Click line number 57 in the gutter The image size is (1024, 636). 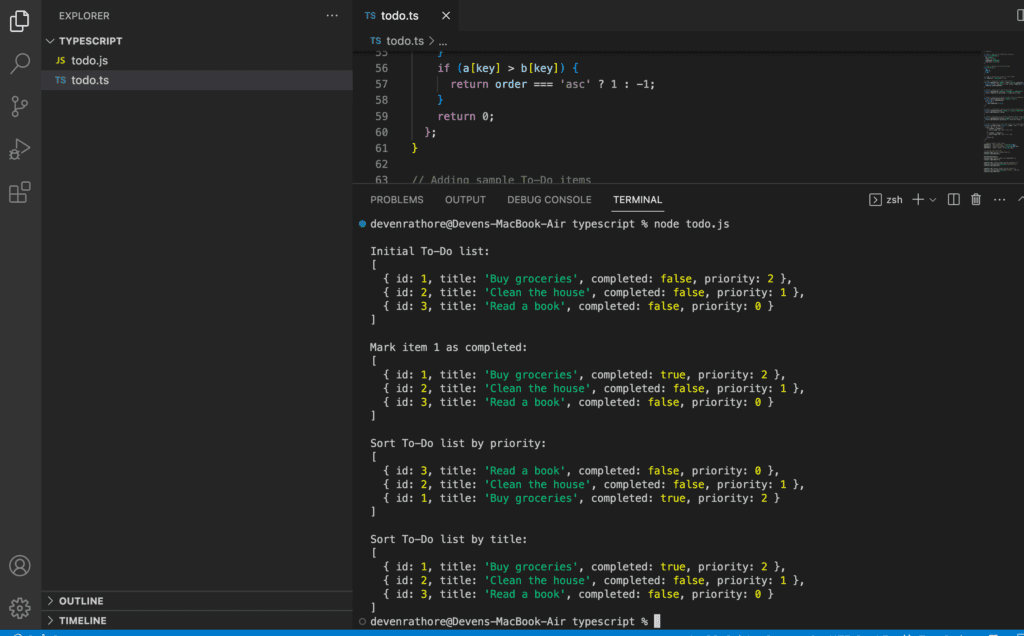(381, 84)
